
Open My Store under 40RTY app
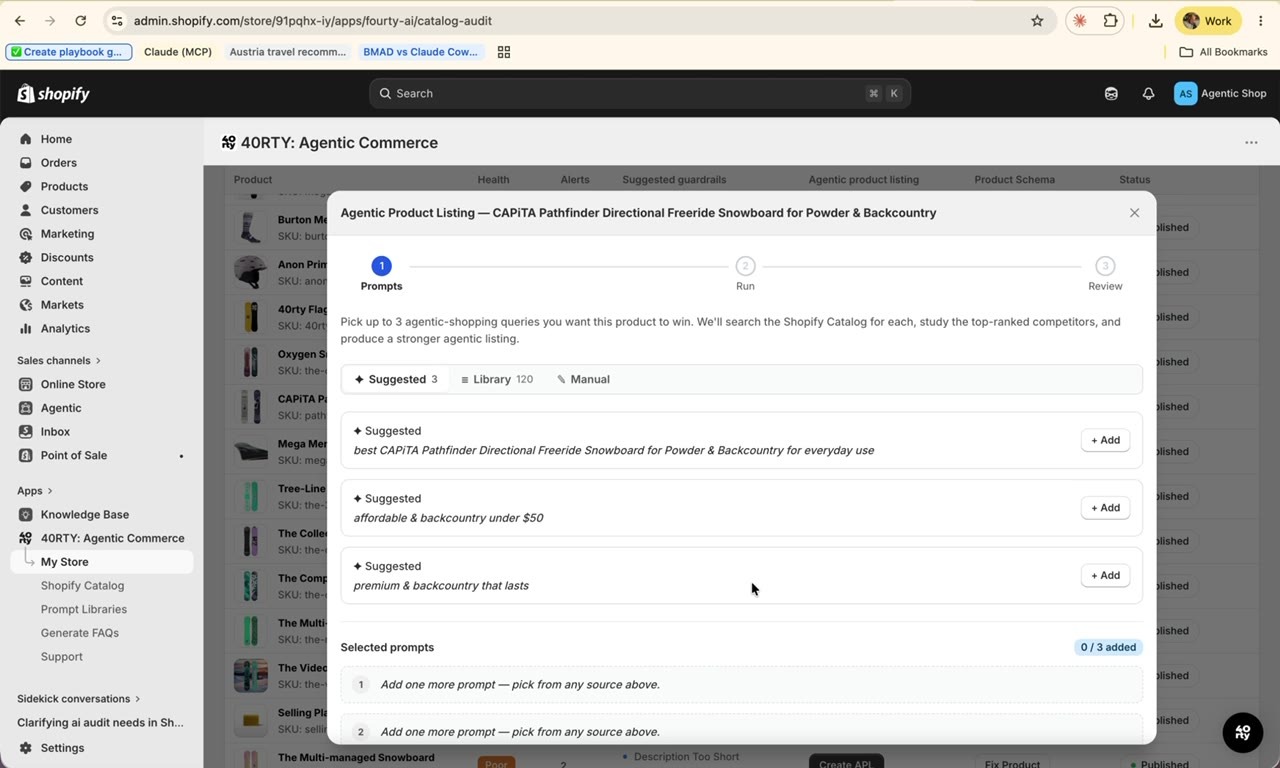pyautogui.click(x=102, y=562)
